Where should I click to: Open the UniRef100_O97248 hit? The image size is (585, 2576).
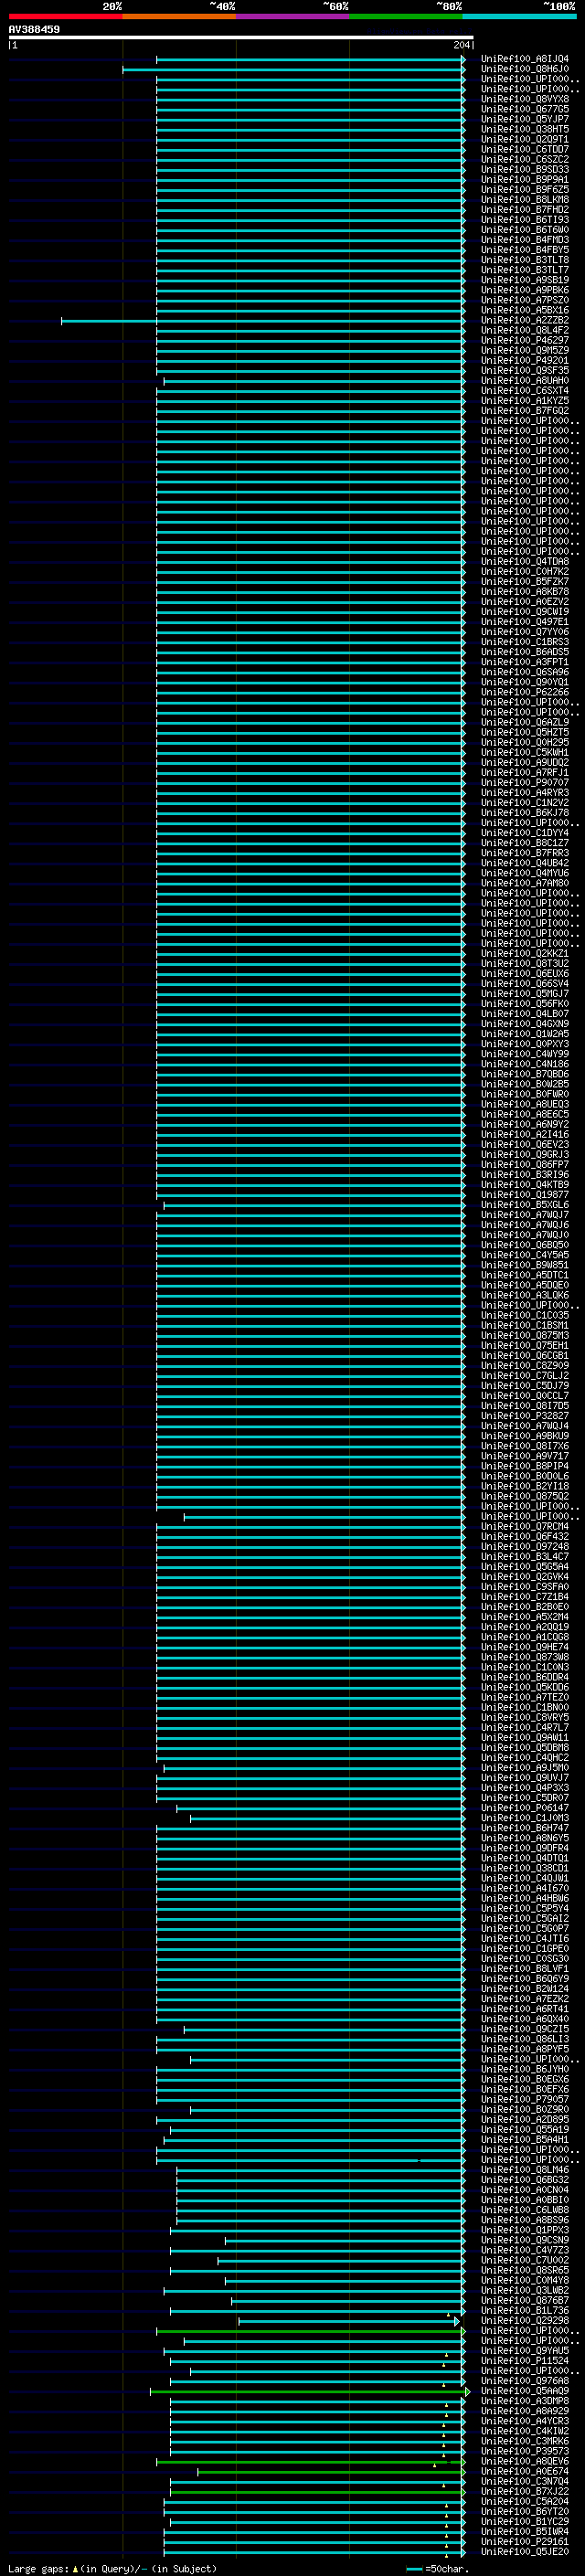click(x=525, y=1546)
